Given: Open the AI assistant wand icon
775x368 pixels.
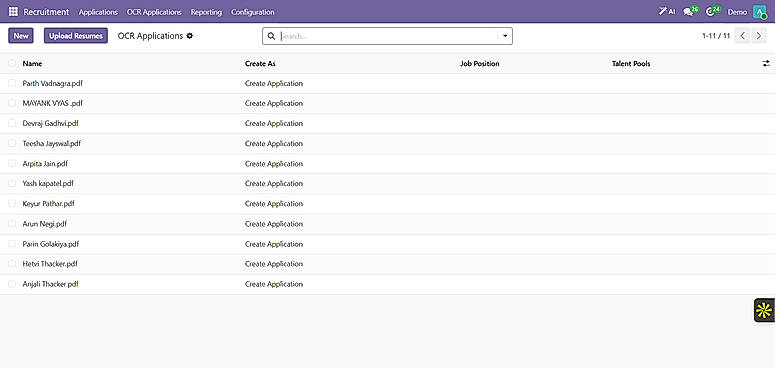Looking at the screenshot, I should click(667, 12).
